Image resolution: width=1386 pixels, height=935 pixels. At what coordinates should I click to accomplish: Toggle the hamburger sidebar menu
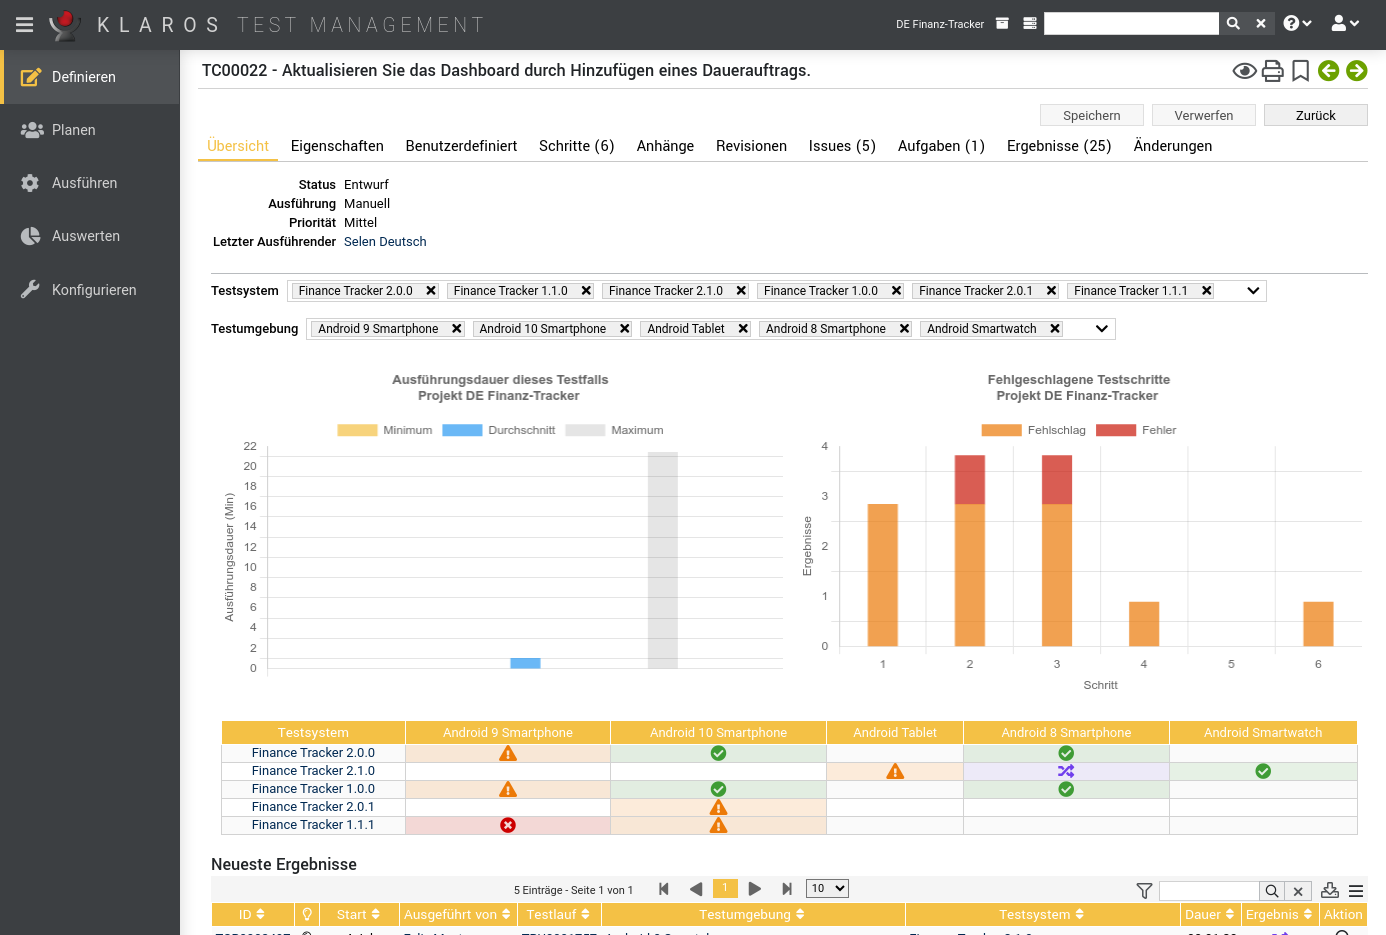click(25, 24)
